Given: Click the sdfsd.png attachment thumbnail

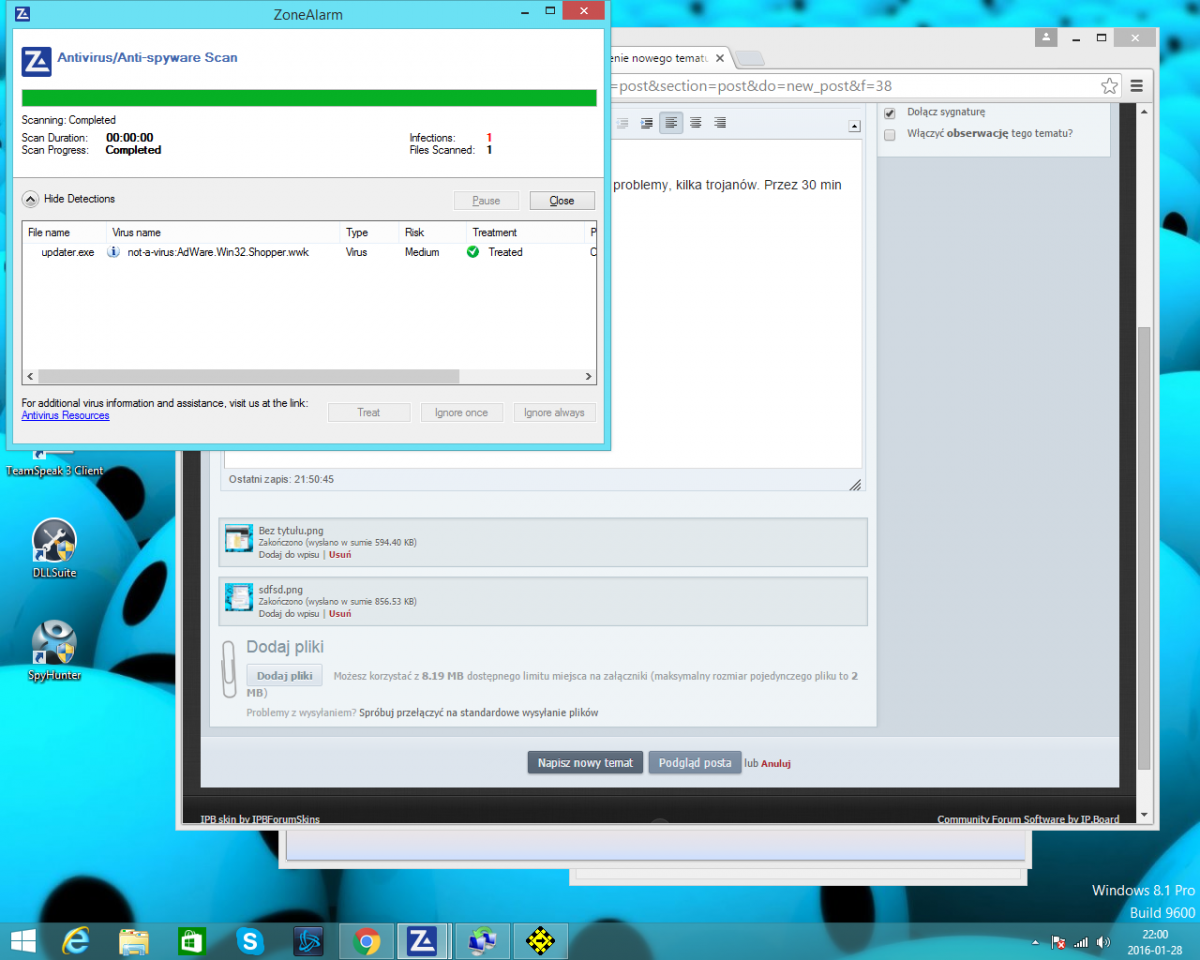Looking at the screenshot, I should [x=239, y=599].
